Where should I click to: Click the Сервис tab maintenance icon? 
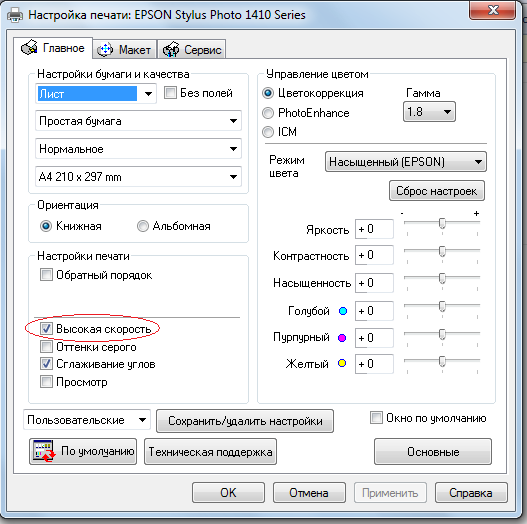pyautogui.click(x=171, y=50)
